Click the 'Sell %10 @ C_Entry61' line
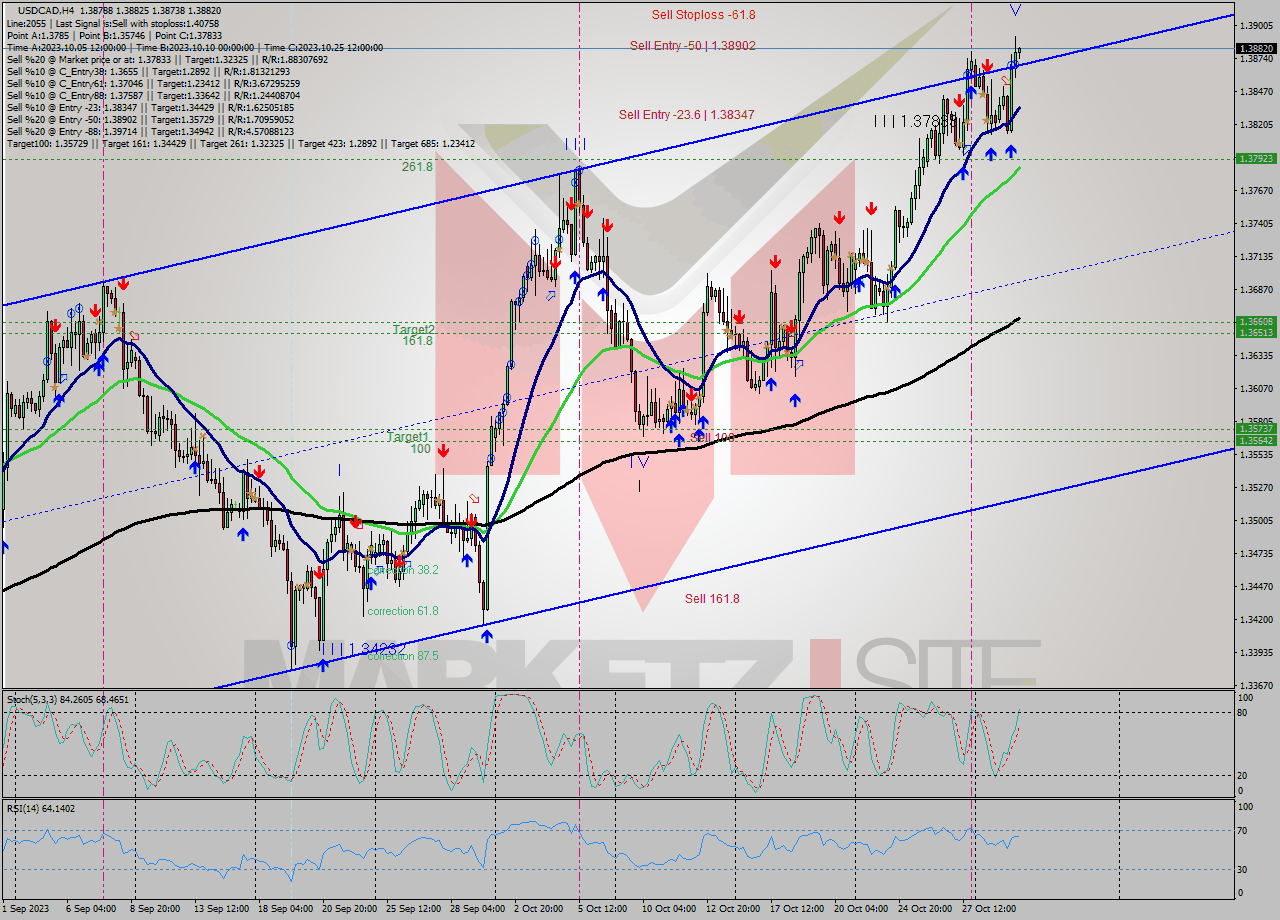1280x920 pixels. pos(151,83)
